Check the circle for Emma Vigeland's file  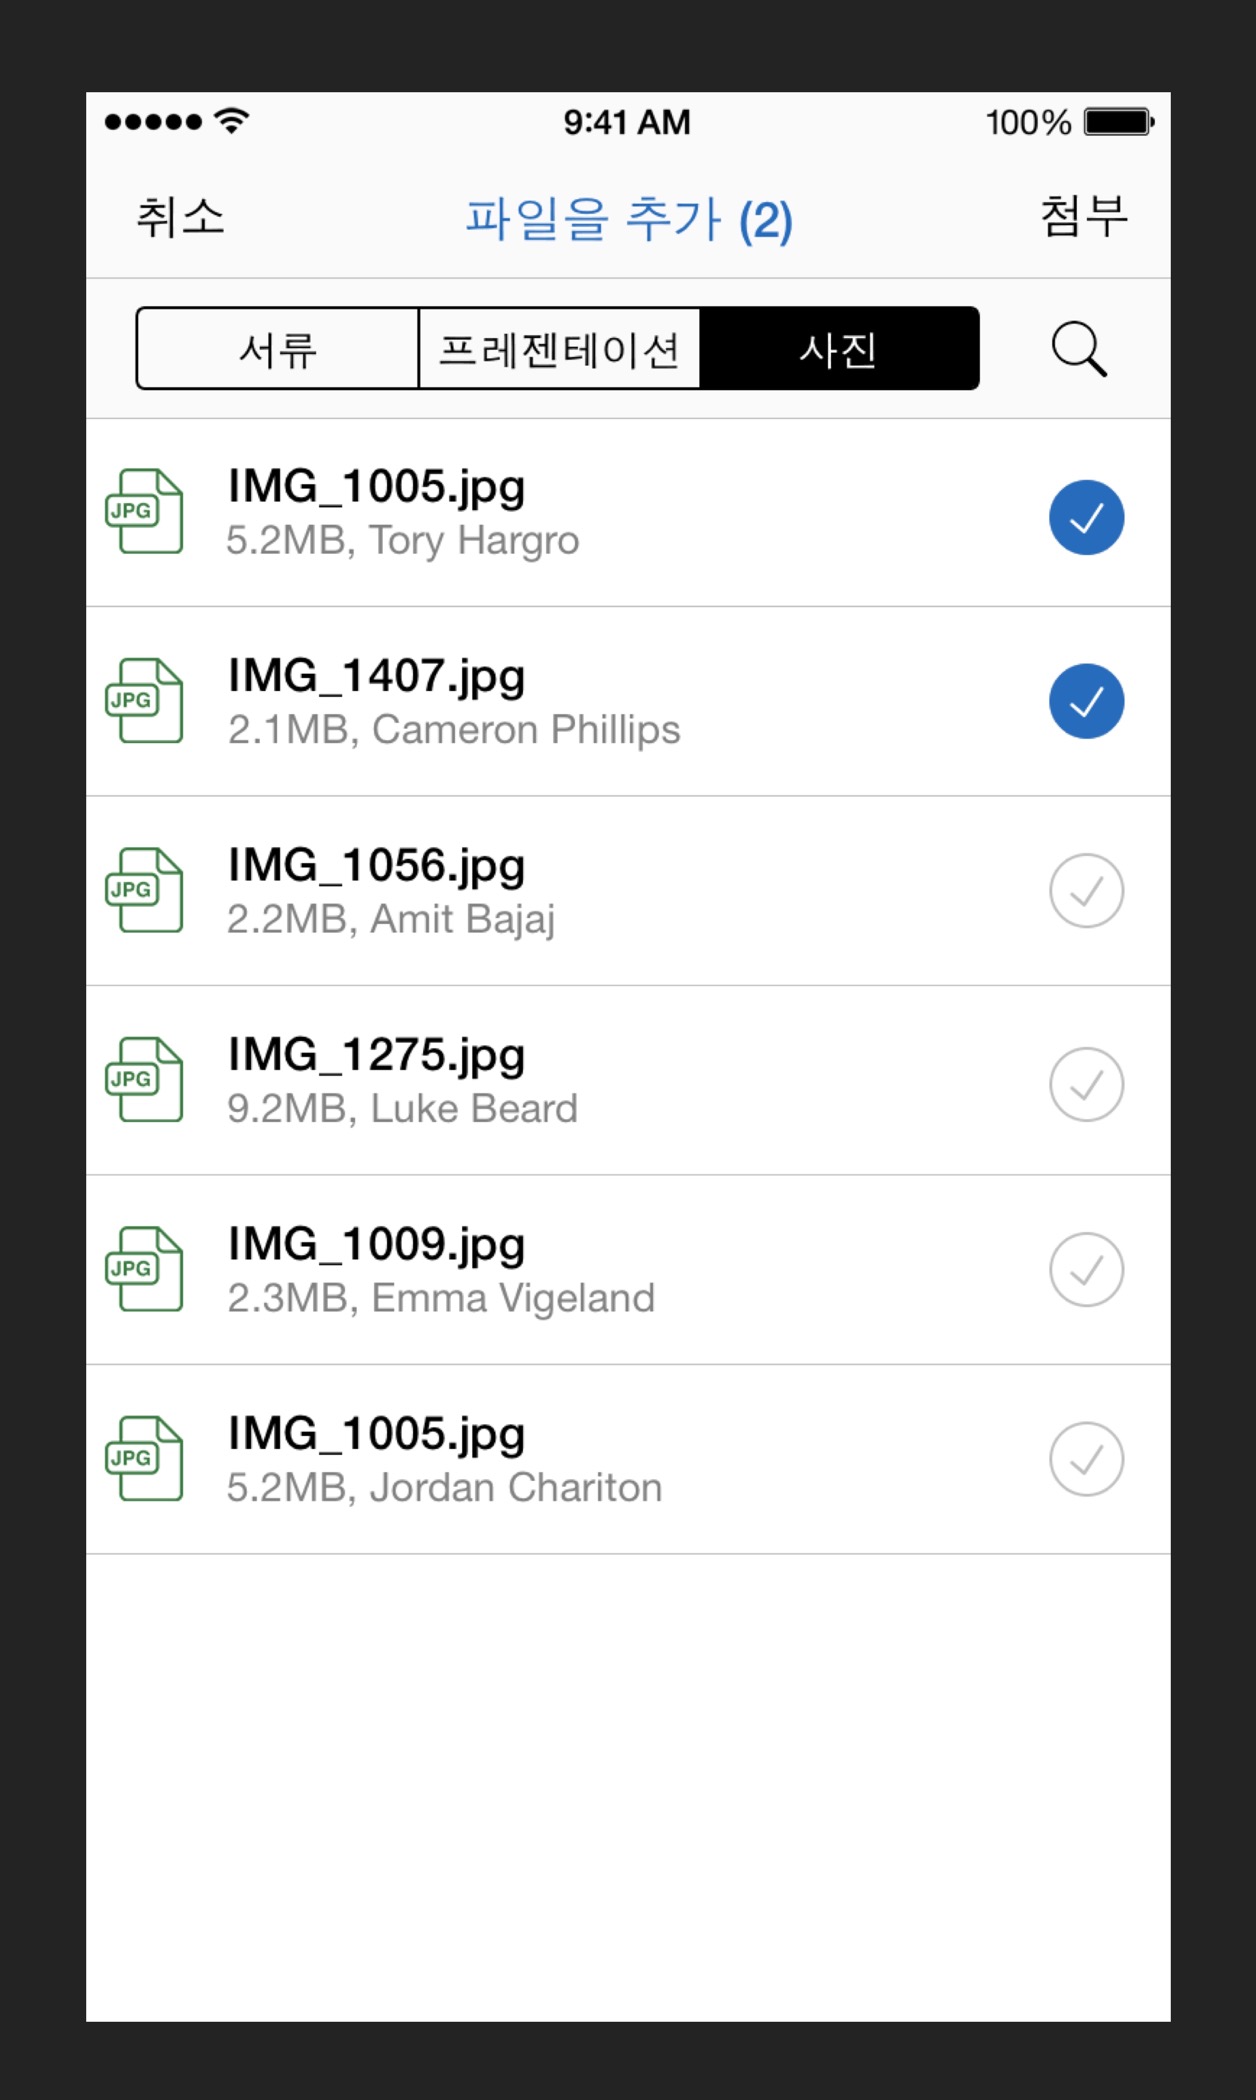[1086, 1269]
